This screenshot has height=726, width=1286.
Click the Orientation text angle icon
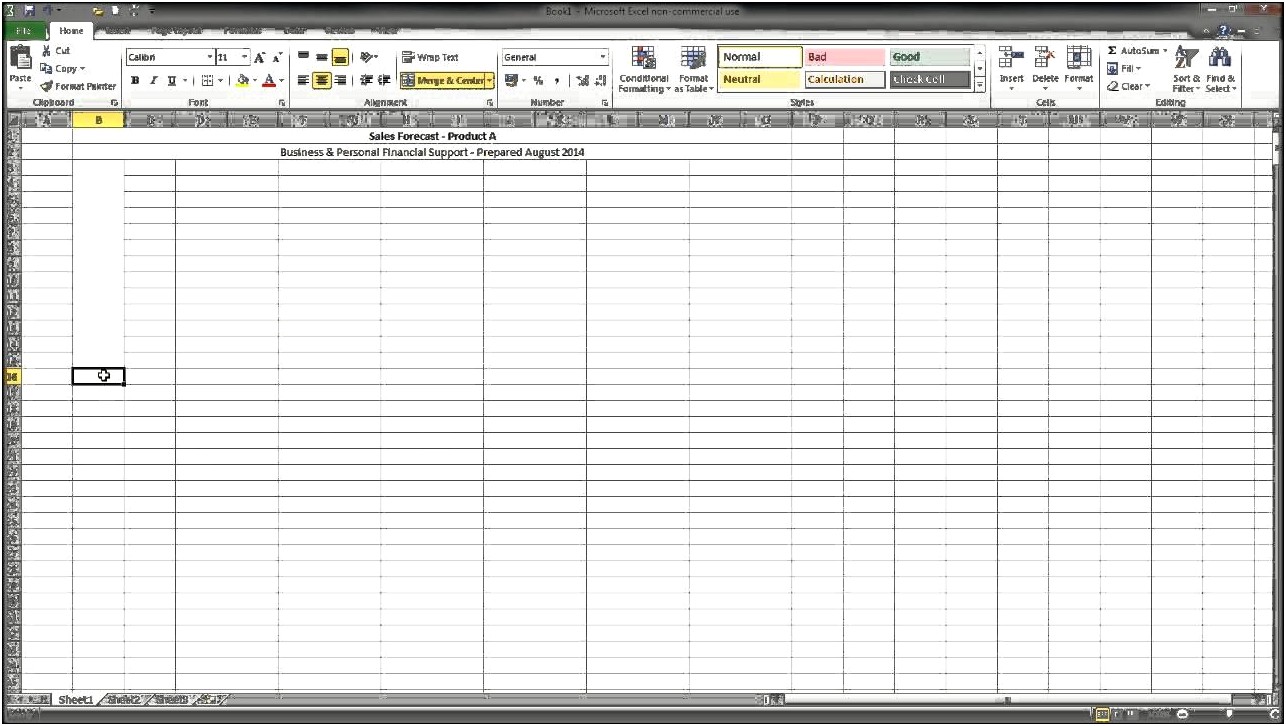click(367, 58)
